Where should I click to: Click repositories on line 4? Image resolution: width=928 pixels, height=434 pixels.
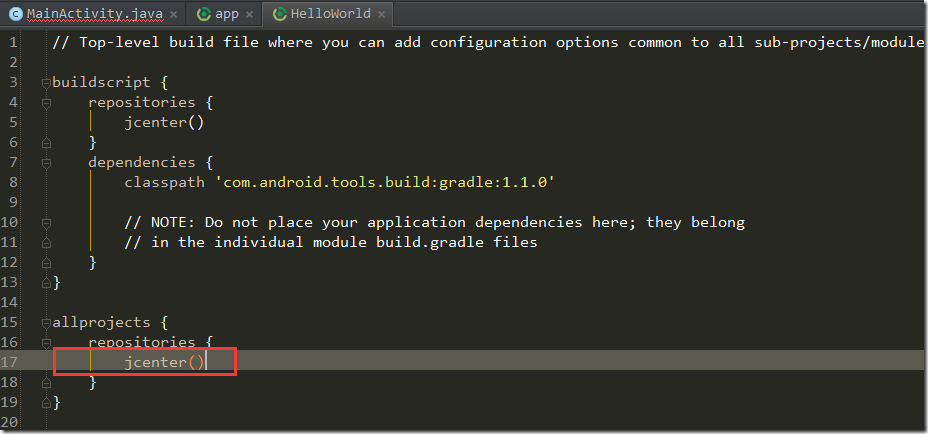141,102
